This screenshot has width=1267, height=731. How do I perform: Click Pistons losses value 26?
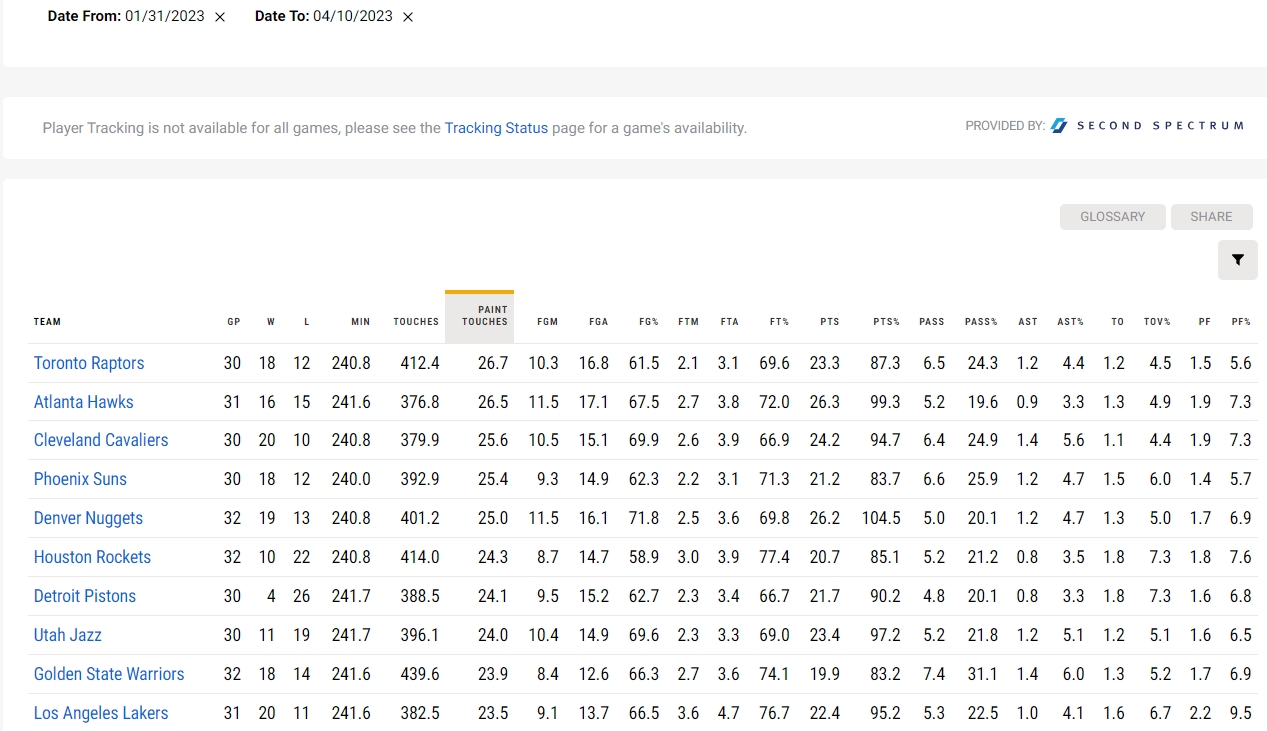tap(301, 596)
